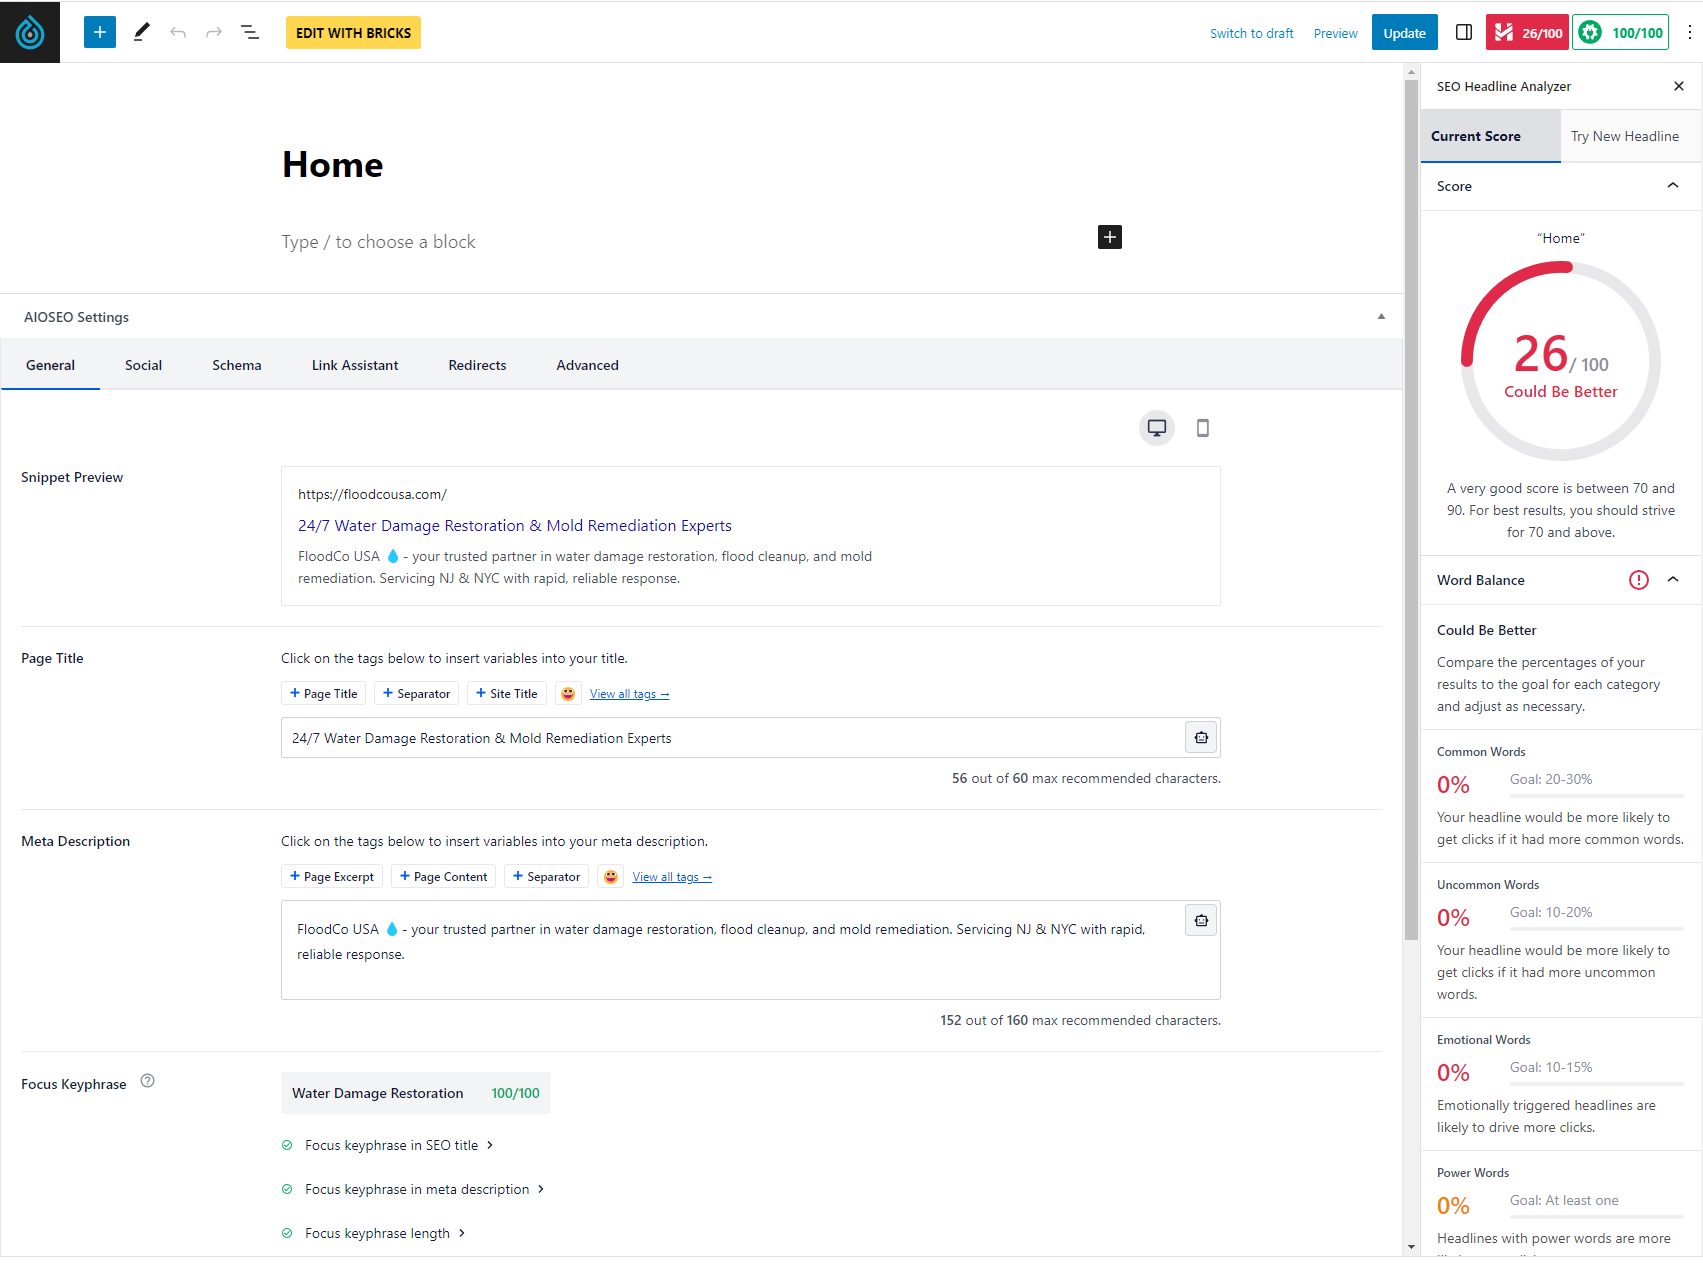Click the Preview link
Viewport: 1703px width, 1263px height.
(x=1335, y=33)
